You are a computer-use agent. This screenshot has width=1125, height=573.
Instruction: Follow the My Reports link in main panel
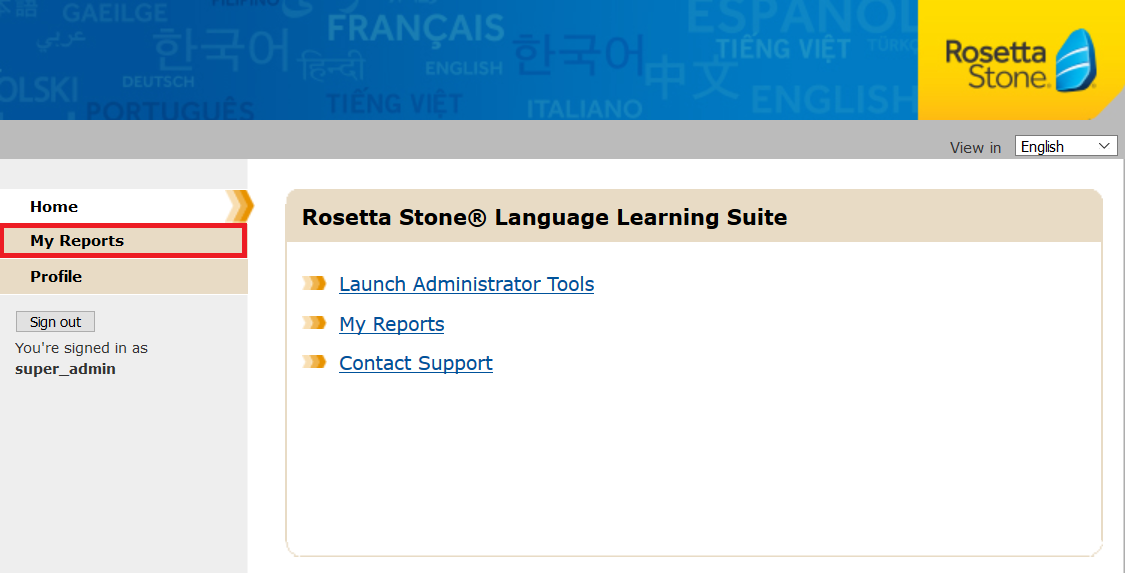click(392, 324)
